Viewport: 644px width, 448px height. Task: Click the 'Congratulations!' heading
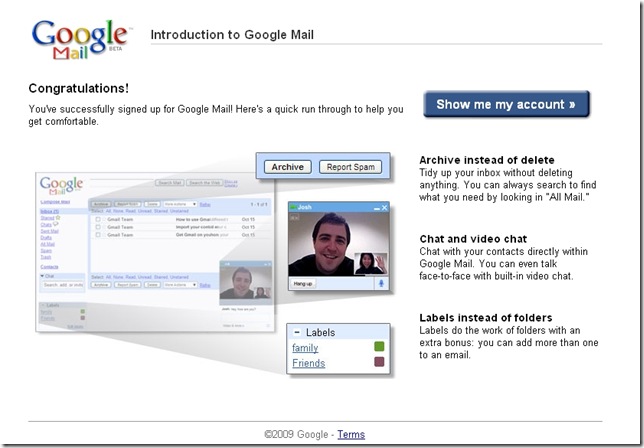[x=78, y=88]
